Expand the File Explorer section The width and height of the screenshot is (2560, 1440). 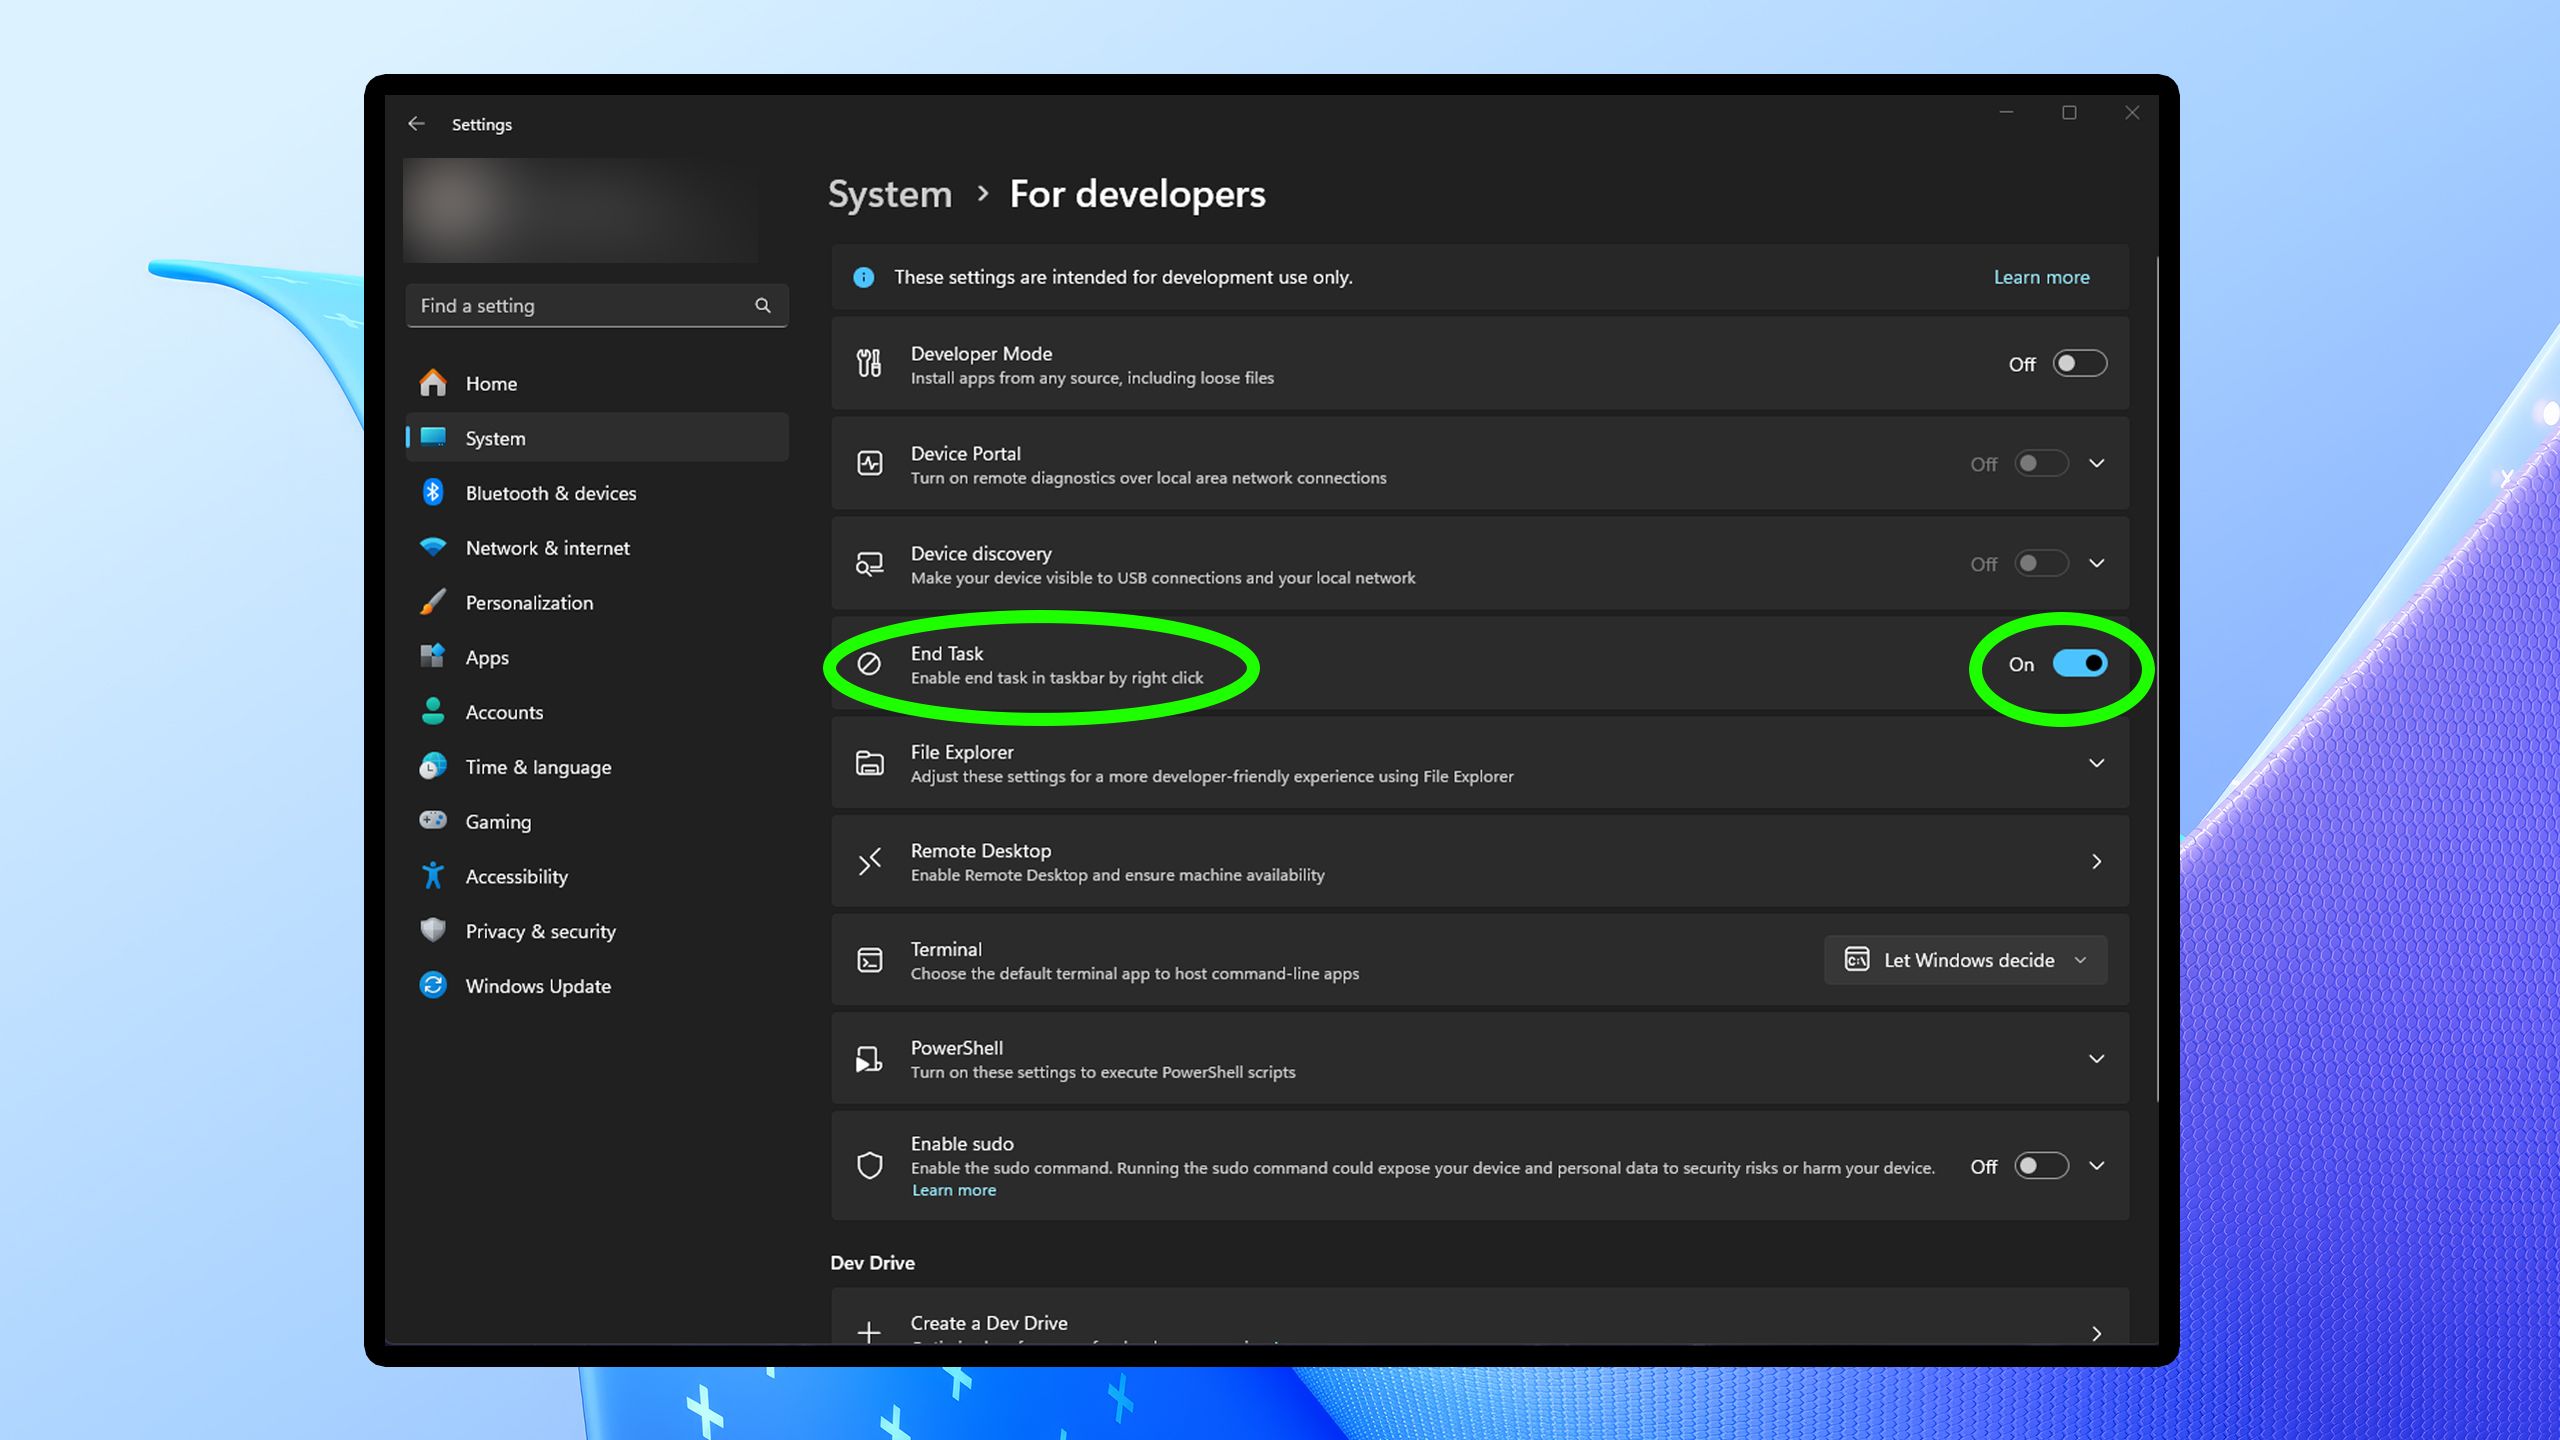point(2096,763)
